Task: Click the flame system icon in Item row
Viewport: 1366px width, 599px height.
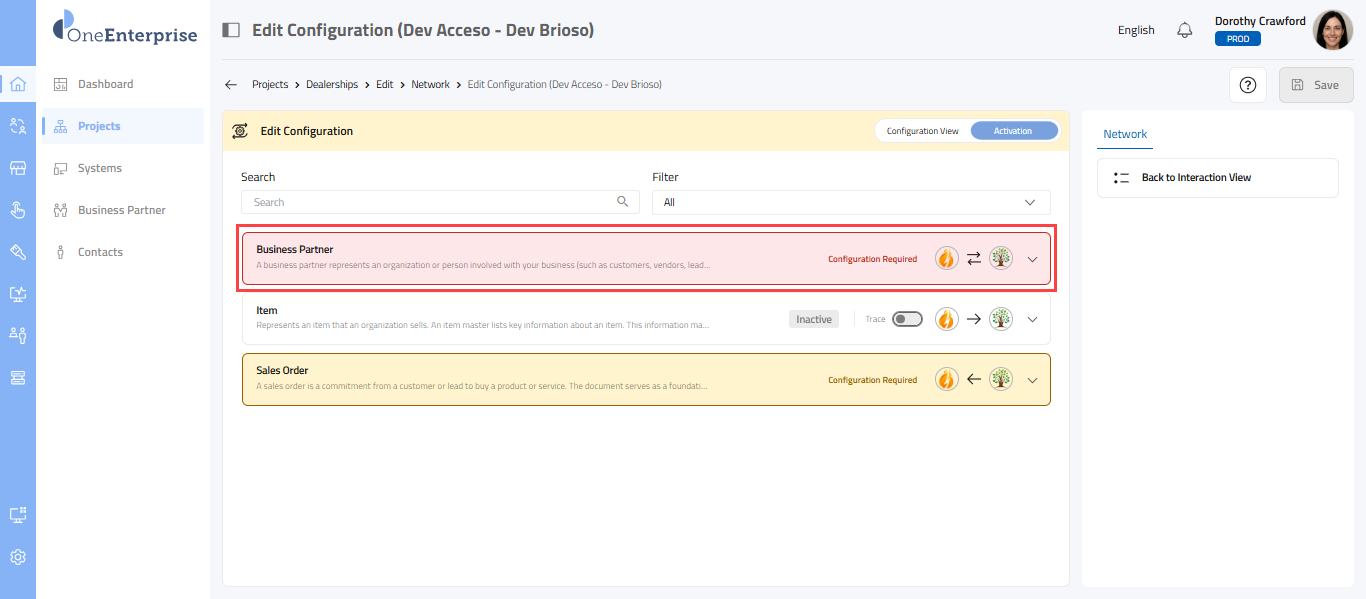Action: [946, 319]
